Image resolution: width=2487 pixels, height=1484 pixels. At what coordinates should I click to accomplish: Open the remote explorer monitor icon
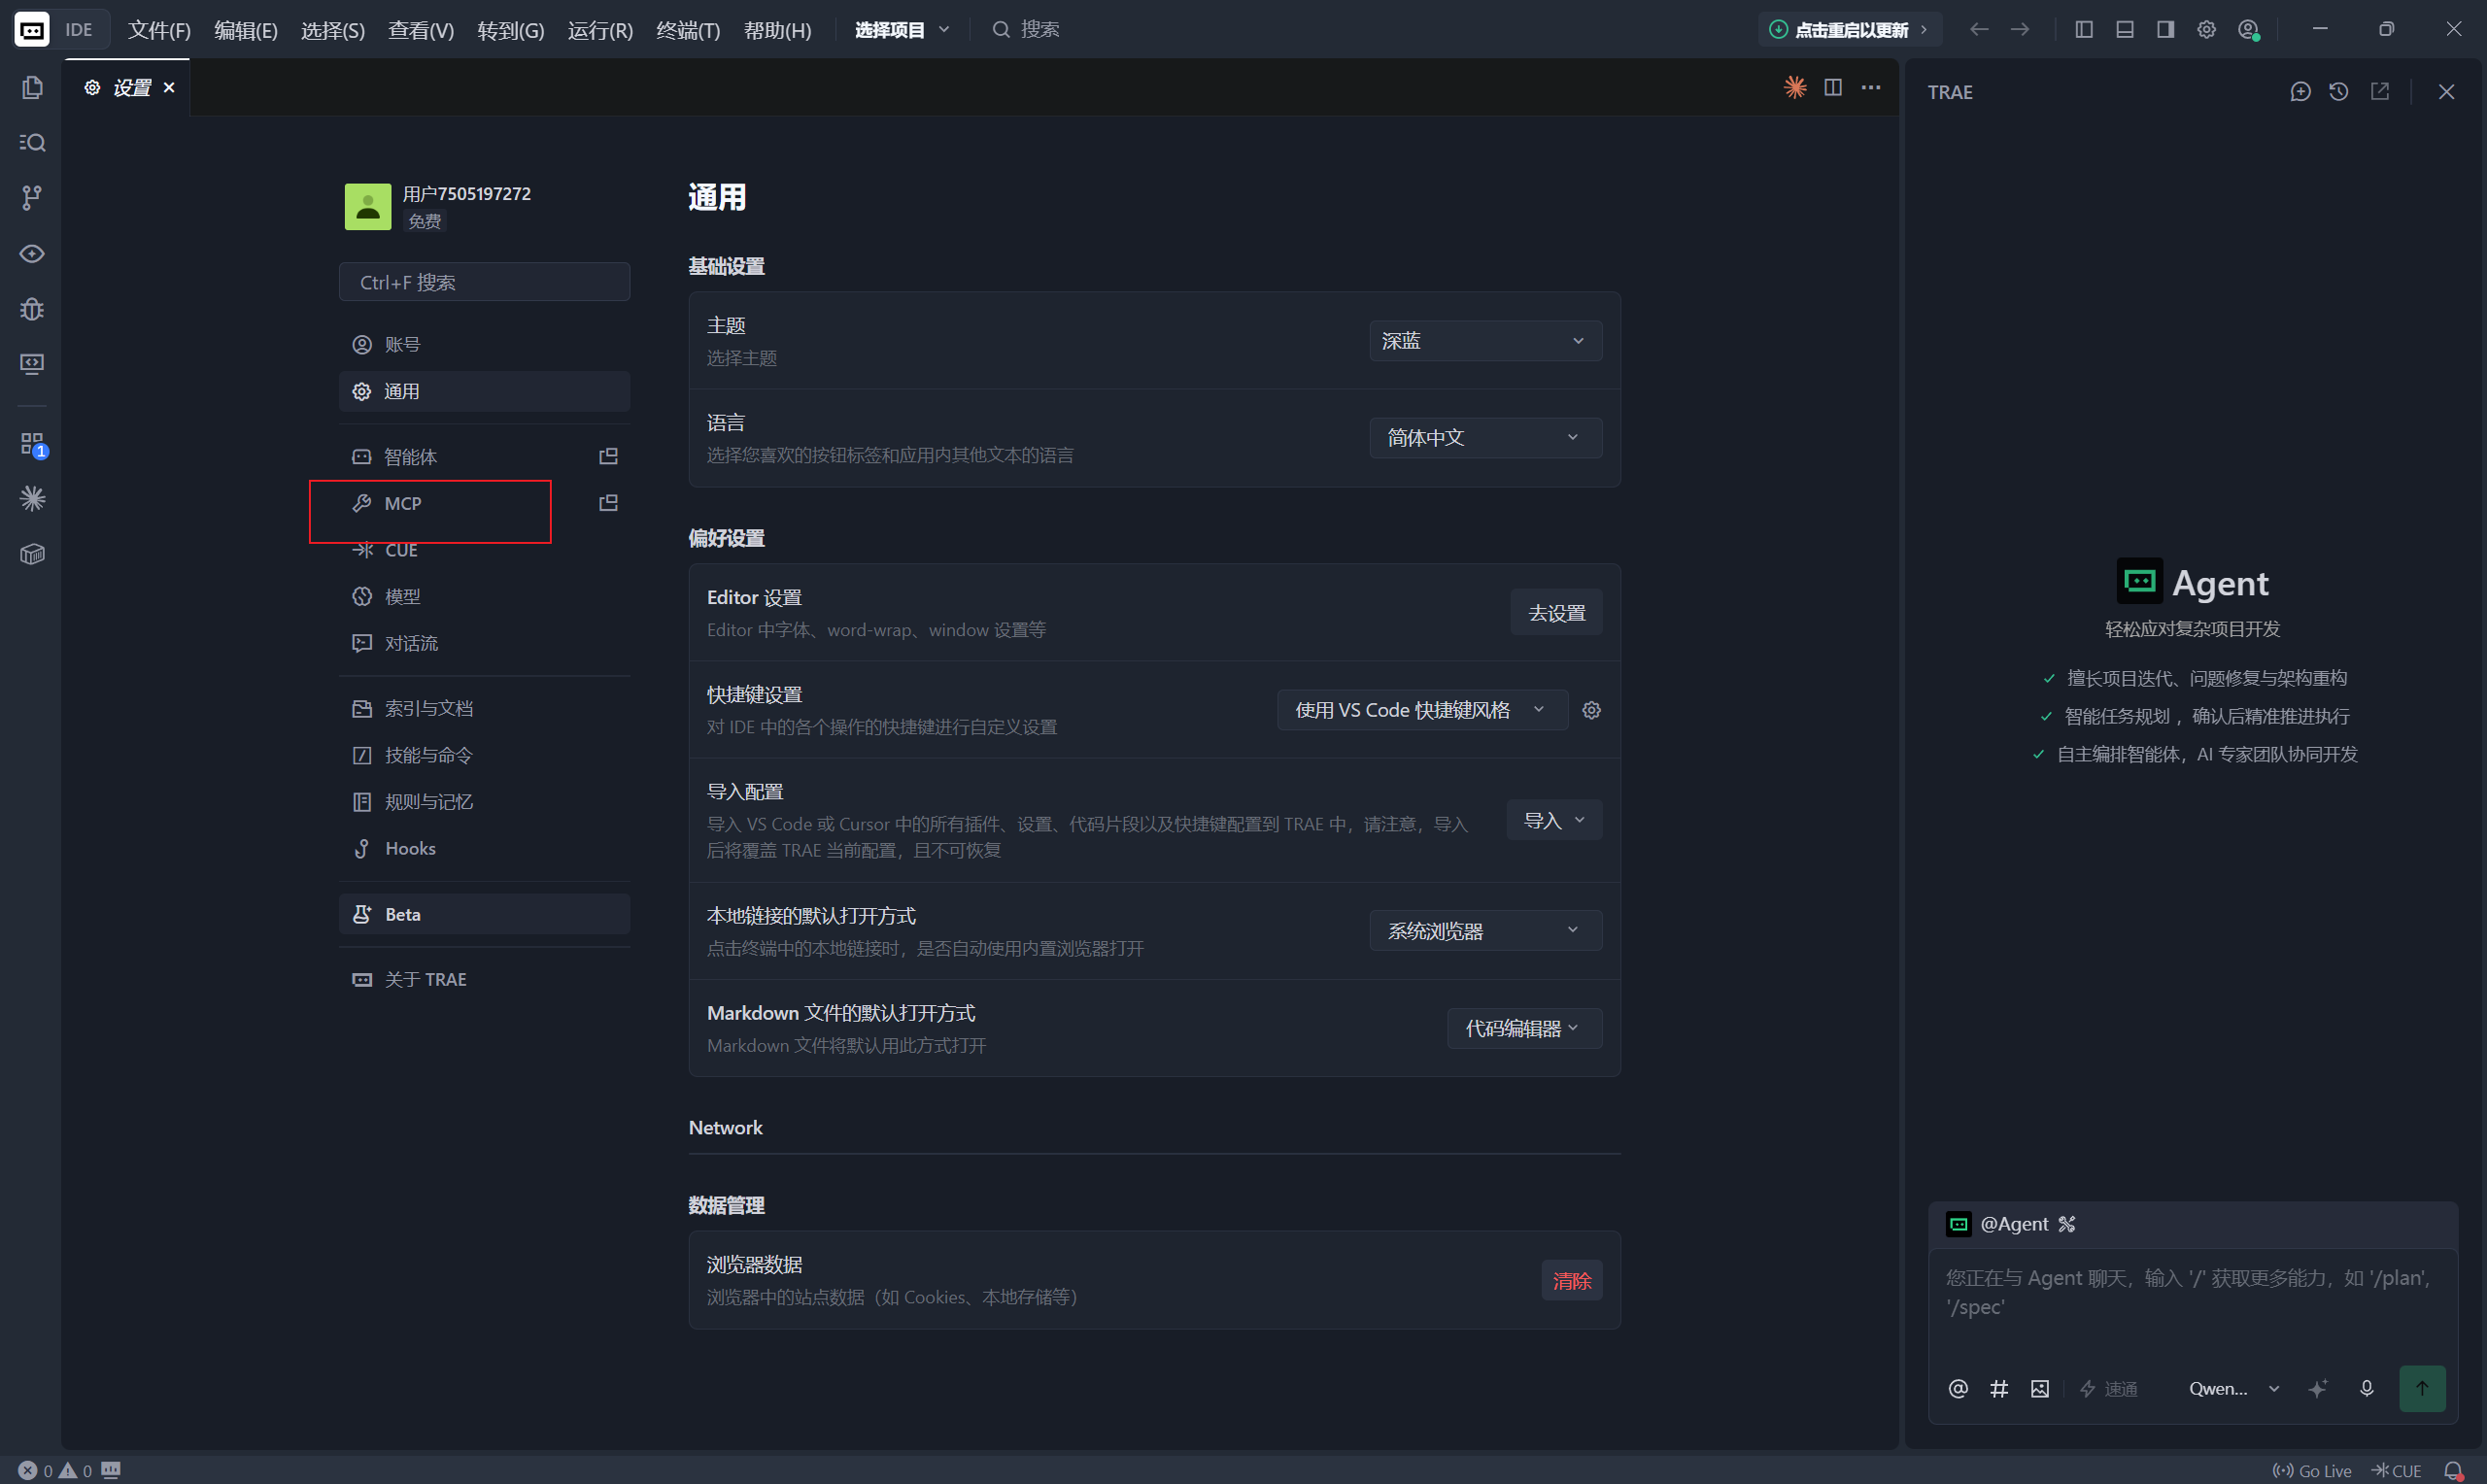32,364
